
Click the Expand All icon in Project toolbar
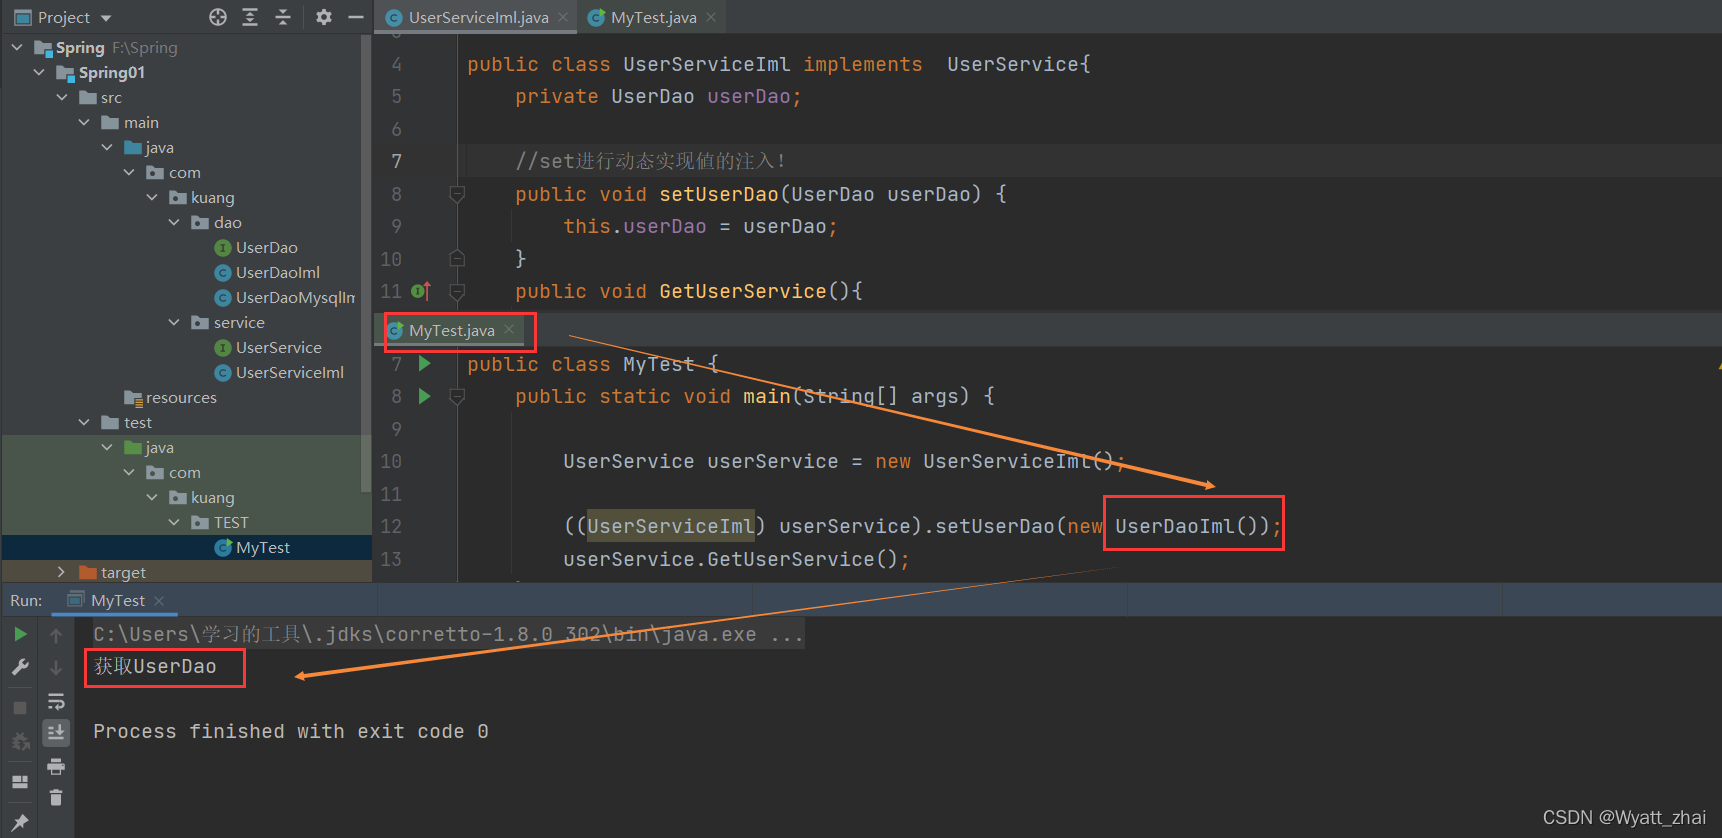click(250, 17)
